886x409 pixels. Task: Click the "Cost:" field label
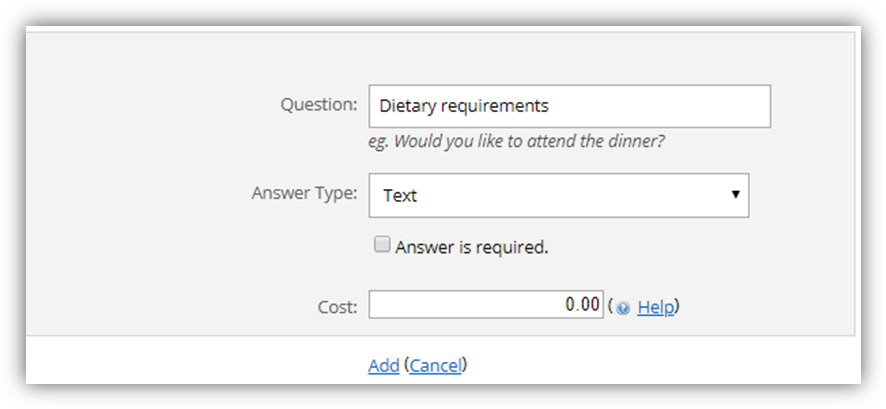click(x=338, y=307)
